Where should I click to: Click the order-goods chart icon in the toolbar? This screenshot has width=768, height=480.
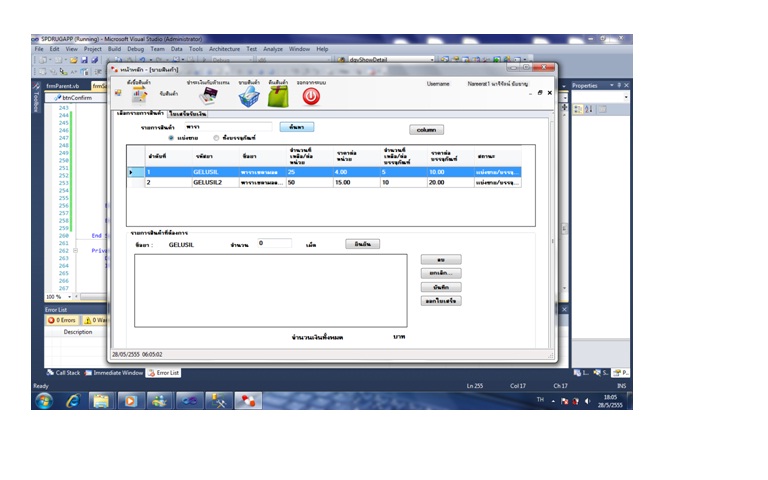tap(139, 95)
